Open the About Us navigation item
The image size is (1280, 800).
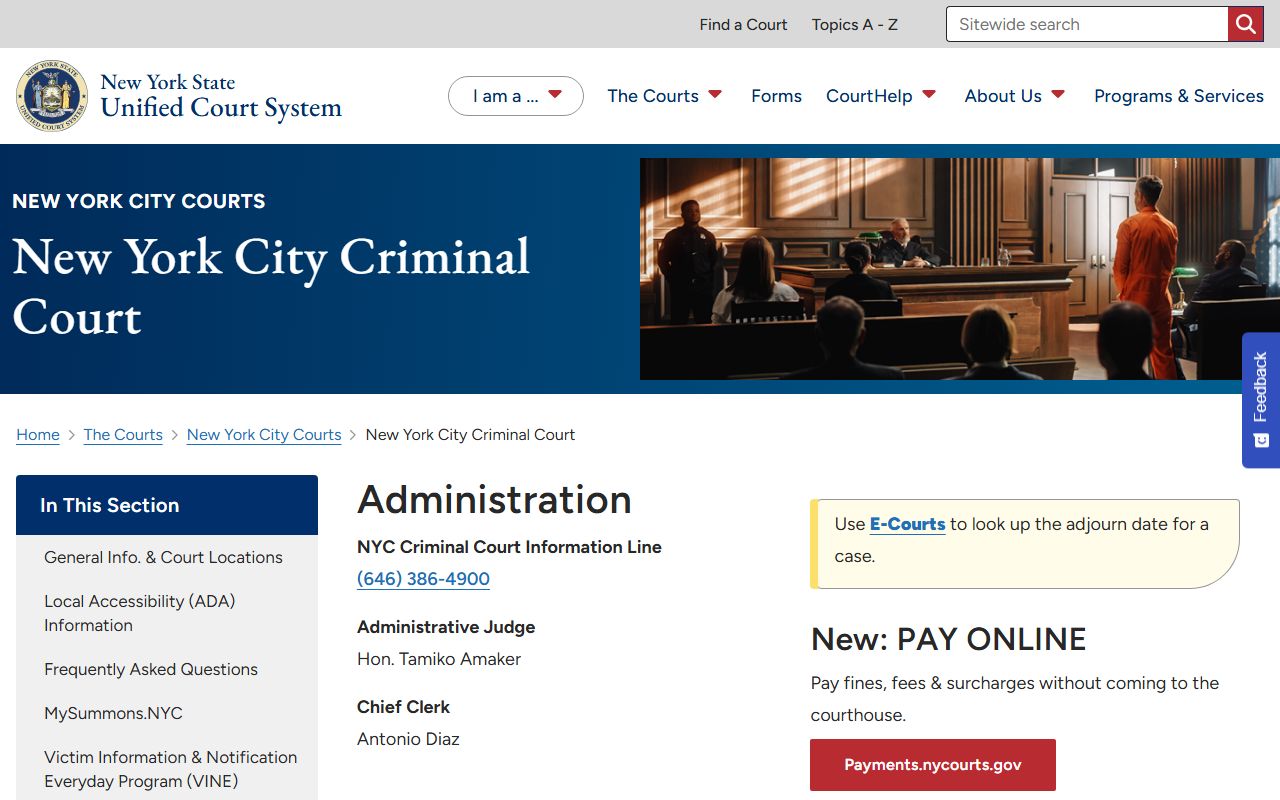(1003, 96)
